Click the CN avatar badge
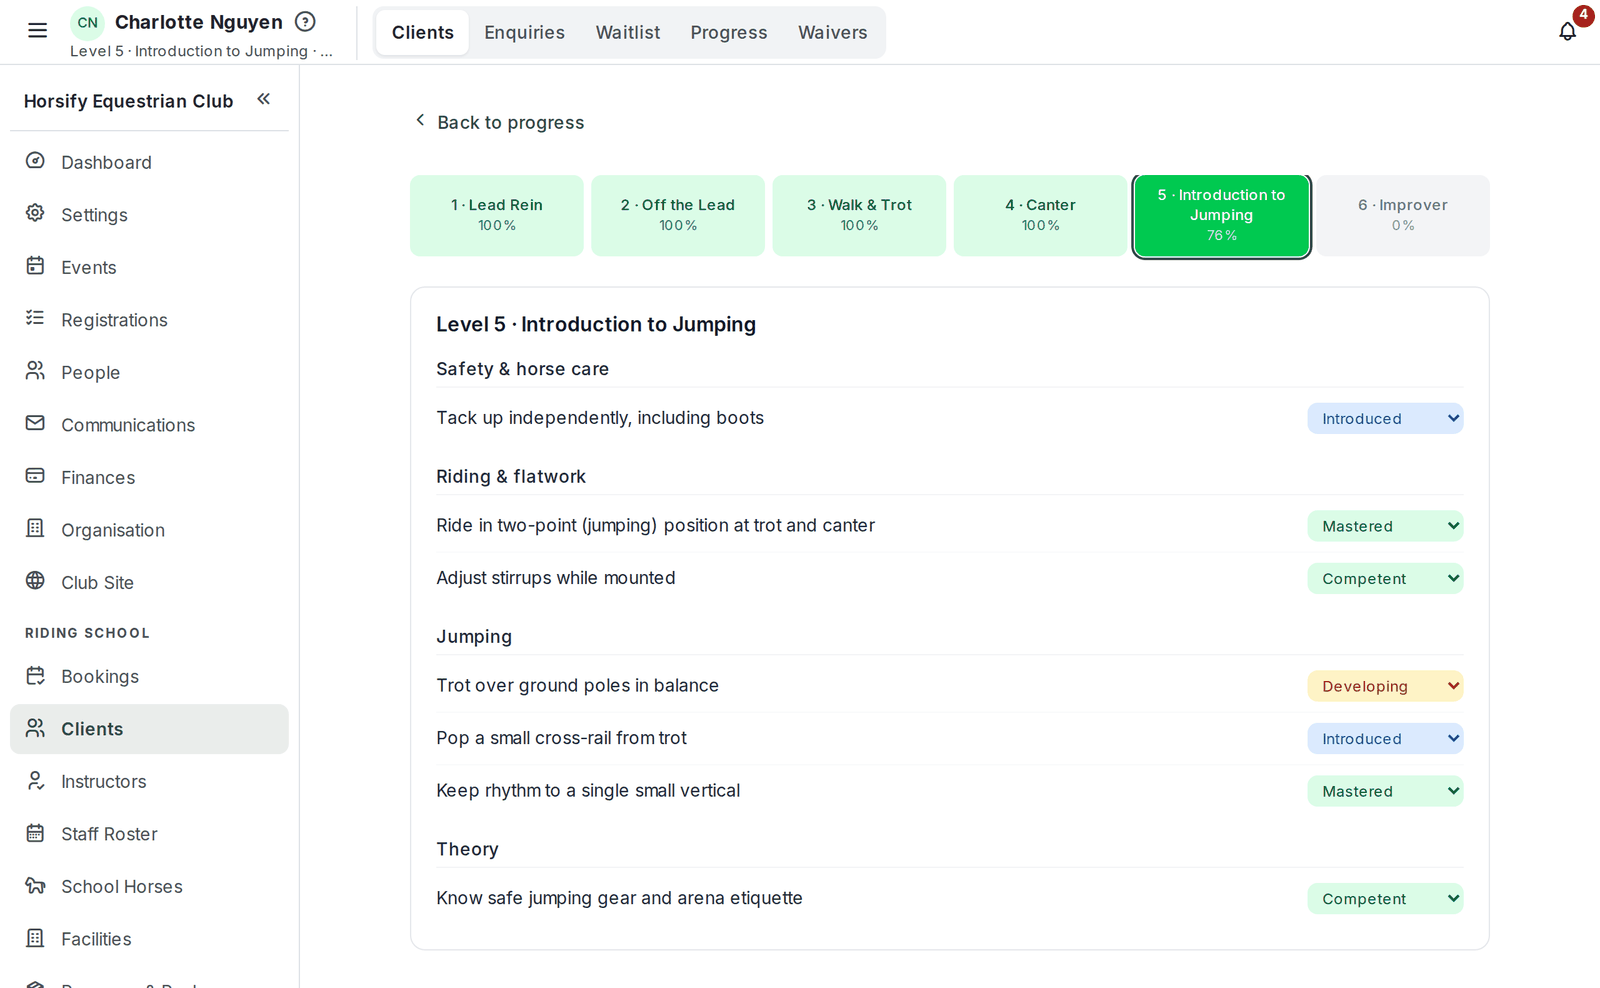 (88, 22)
